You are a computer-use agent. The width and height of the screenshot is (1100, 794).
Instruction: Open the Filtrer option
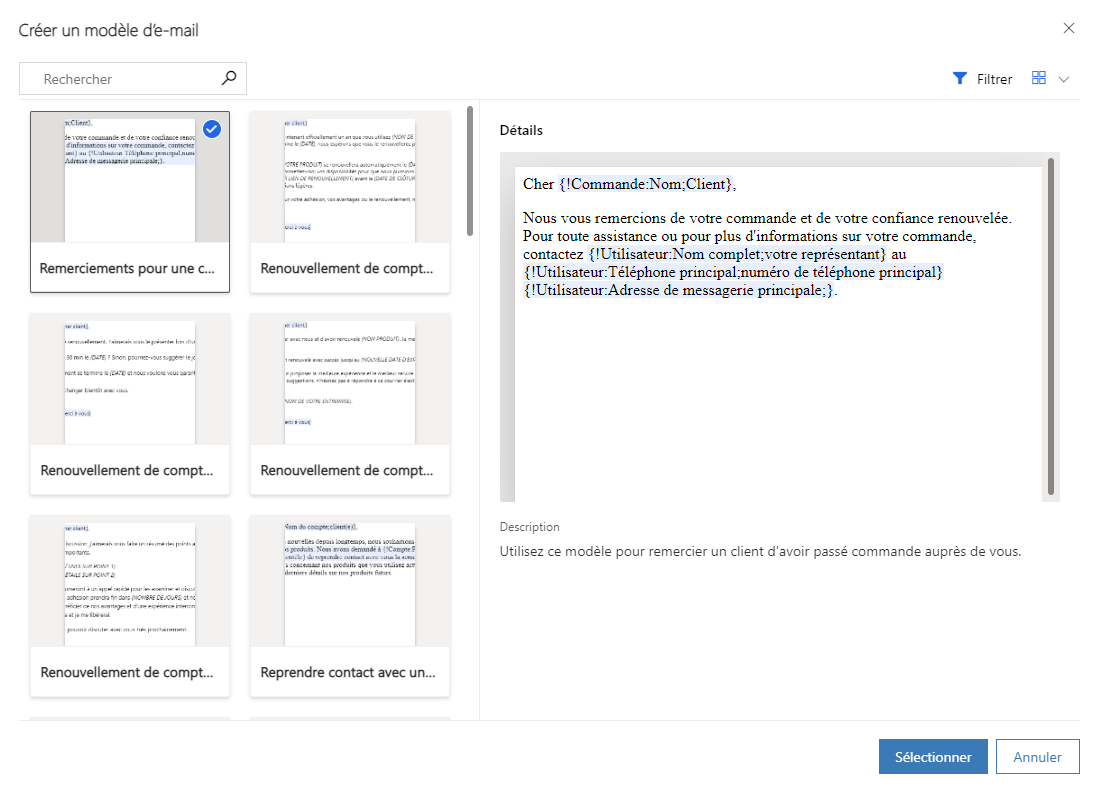point(982,79)
